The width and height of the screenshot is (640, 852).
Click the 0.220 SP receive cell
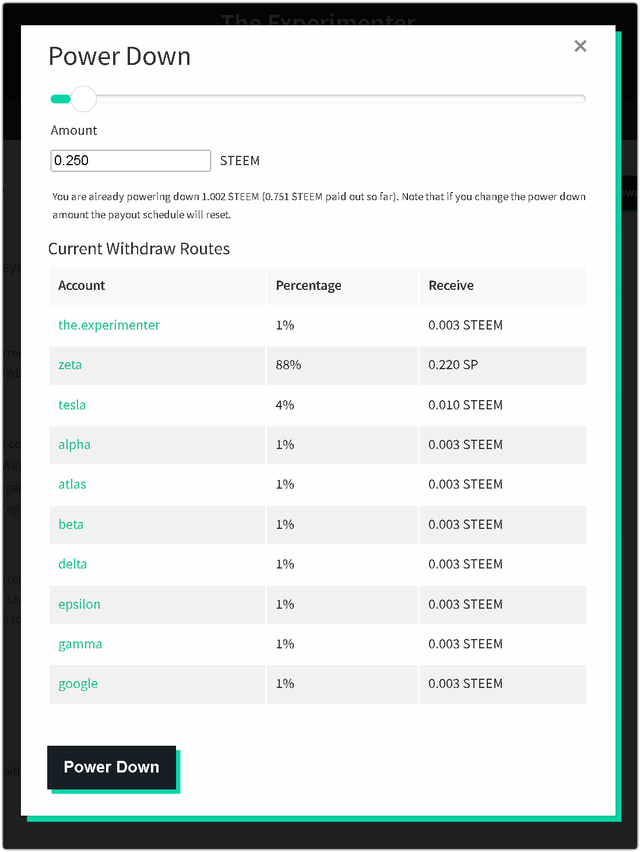tap(453, 365)
